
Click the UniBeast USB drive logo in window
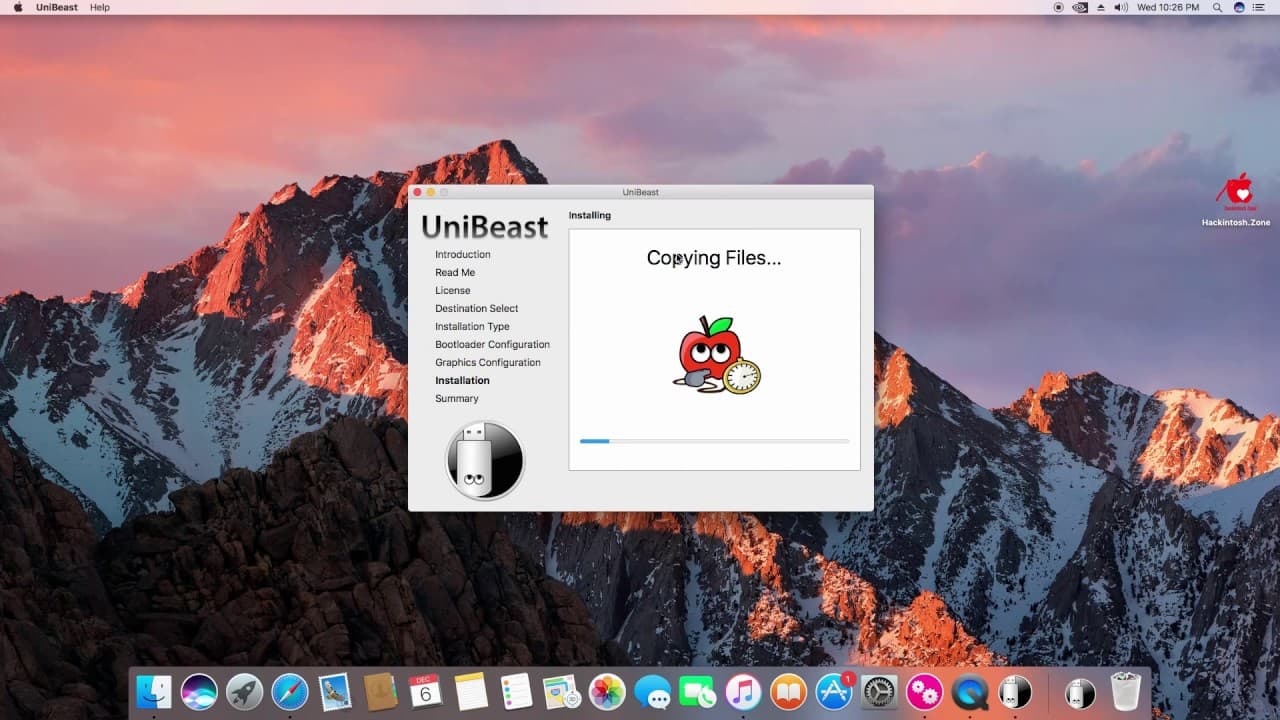pos(485,460)
